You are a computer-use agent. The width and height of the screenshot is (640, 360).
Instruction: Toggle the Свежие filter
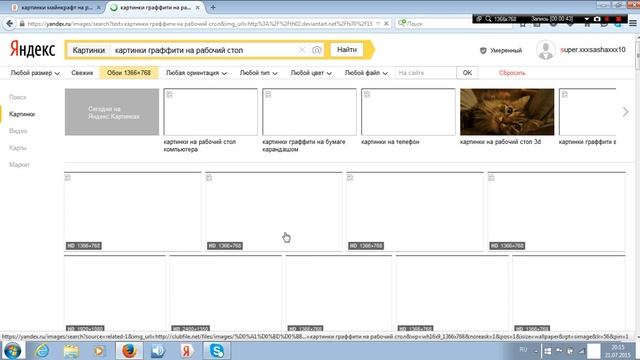pos(82,73)
